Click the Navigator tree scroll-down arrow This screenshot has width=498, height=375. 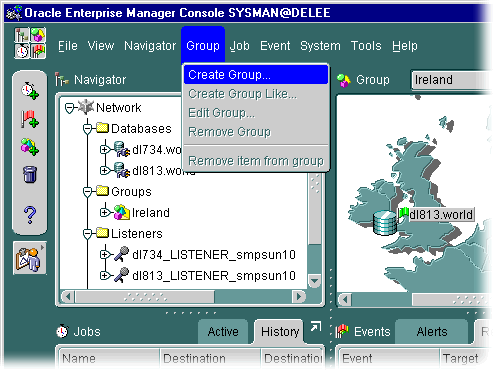click(x=314, y=281)
